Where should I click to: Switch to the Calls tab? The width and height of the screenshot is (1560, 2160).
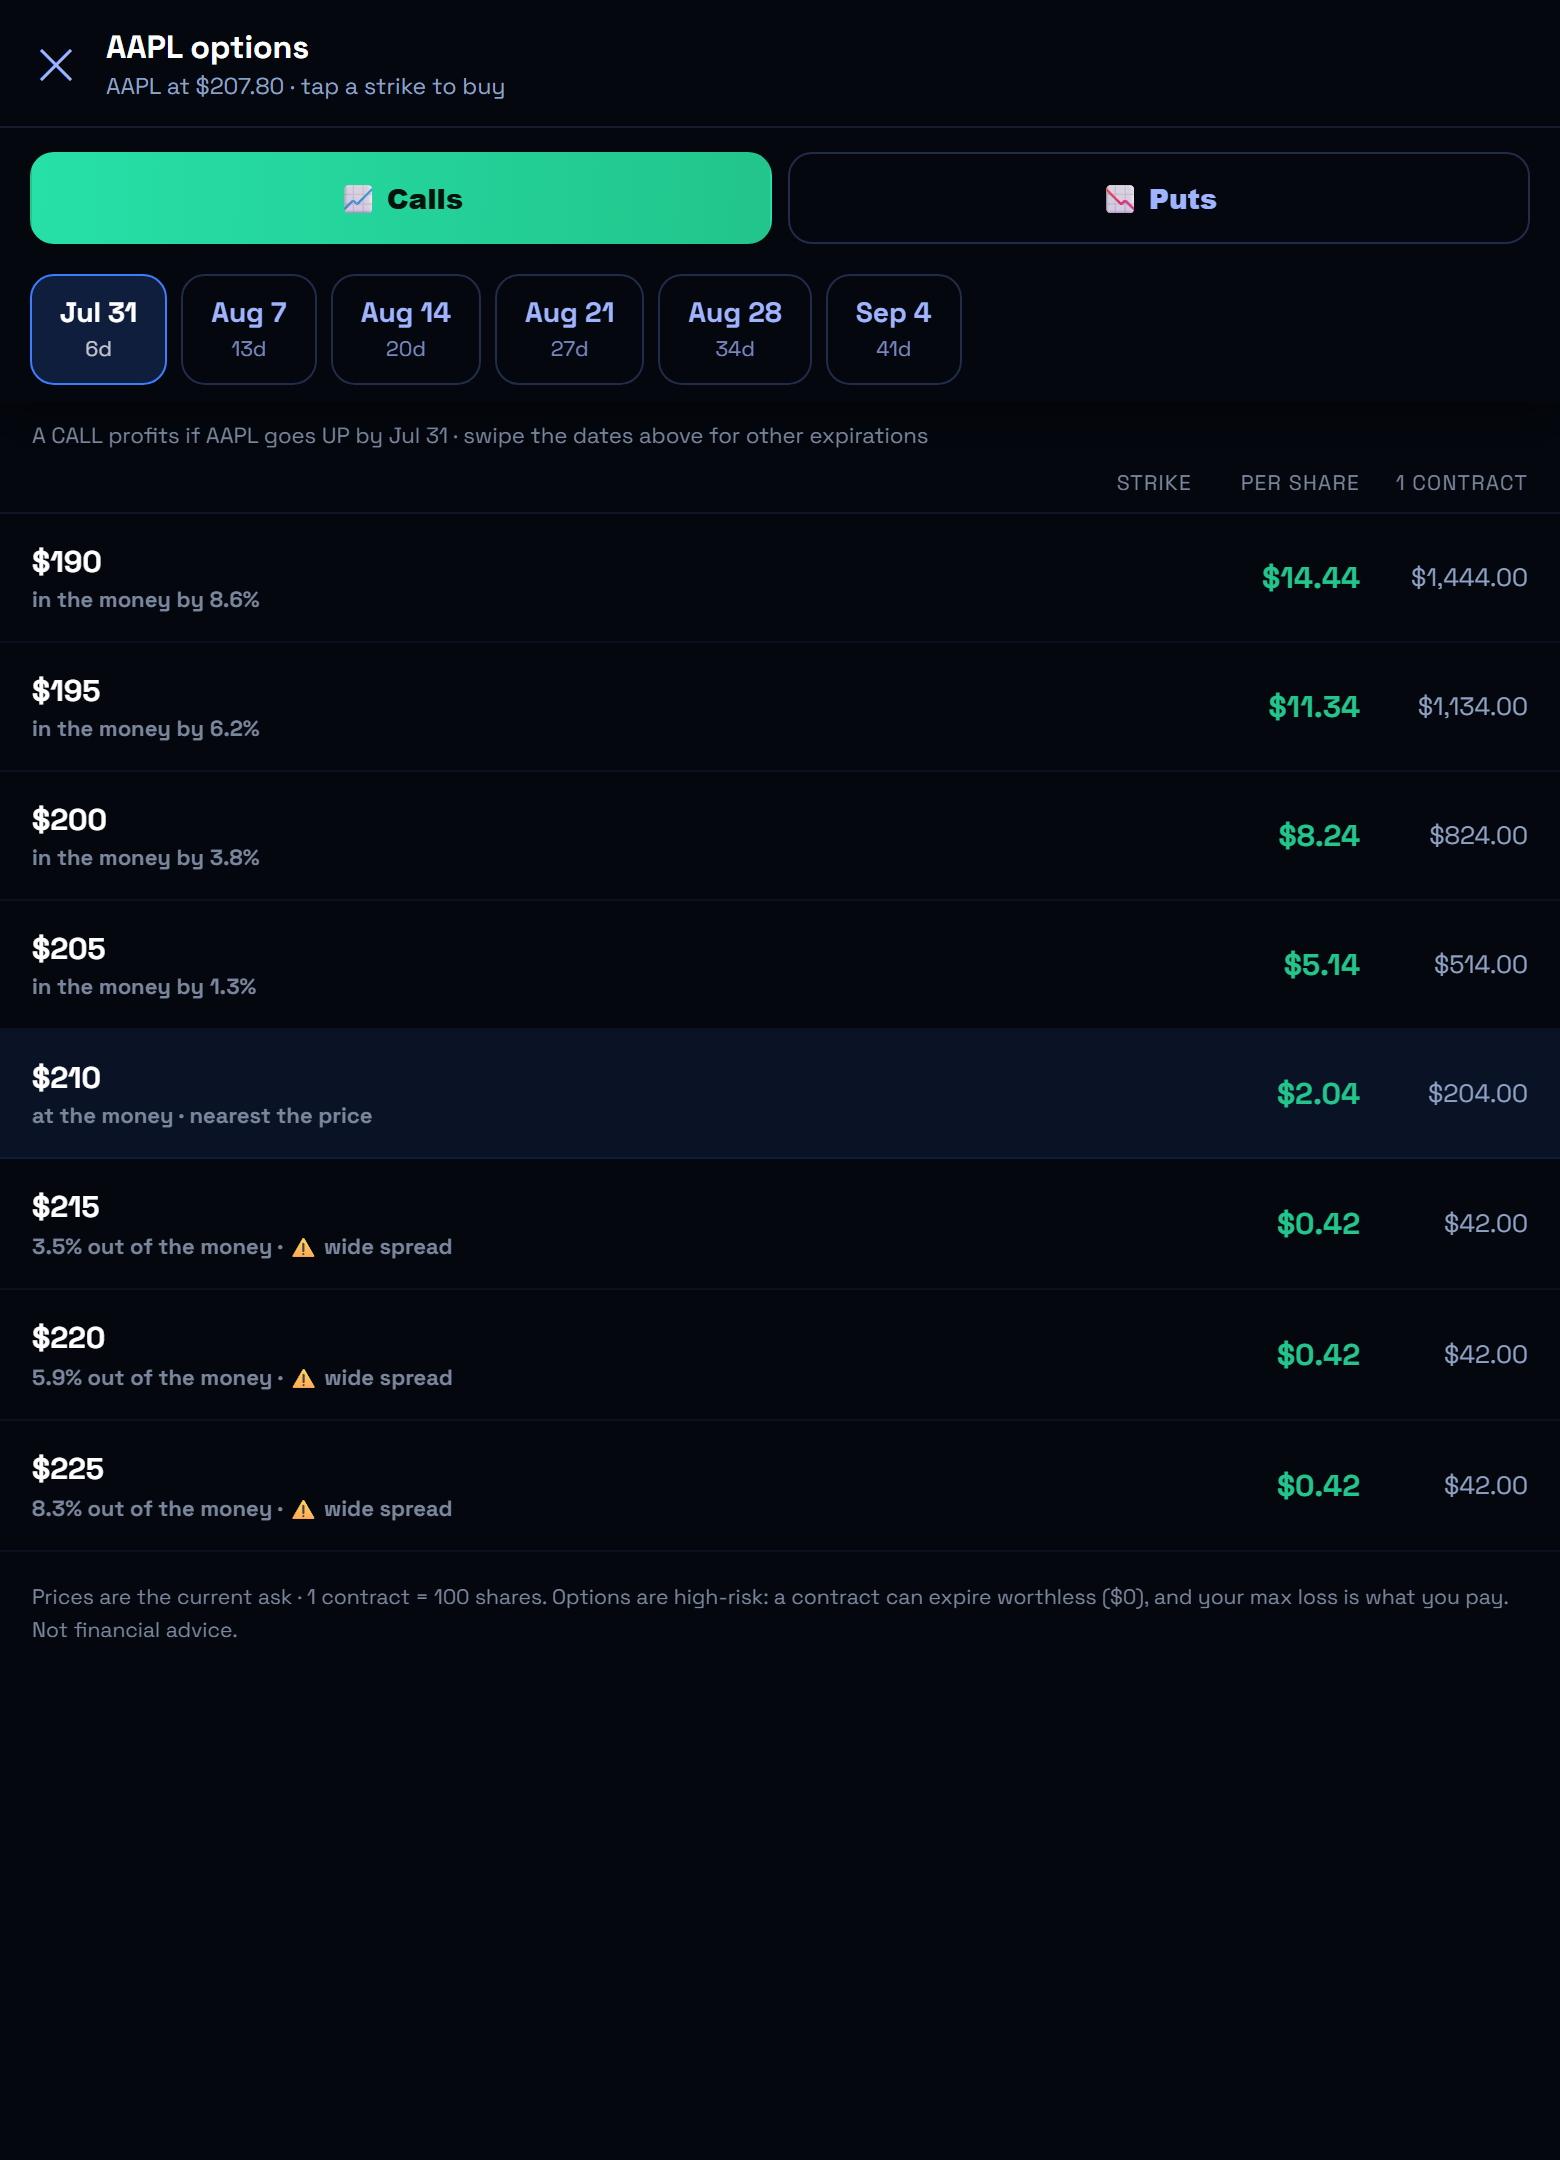[401, 198]
